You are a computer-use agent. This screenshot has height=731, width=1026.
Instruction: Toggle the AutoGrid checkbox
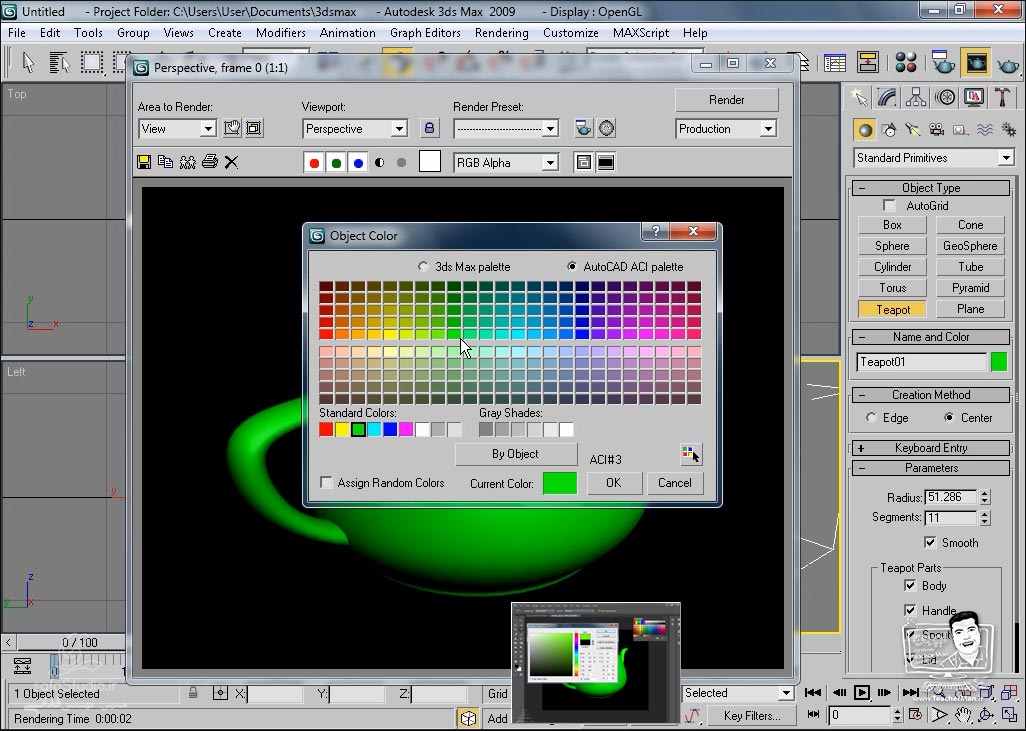click(x=889, y=205)
